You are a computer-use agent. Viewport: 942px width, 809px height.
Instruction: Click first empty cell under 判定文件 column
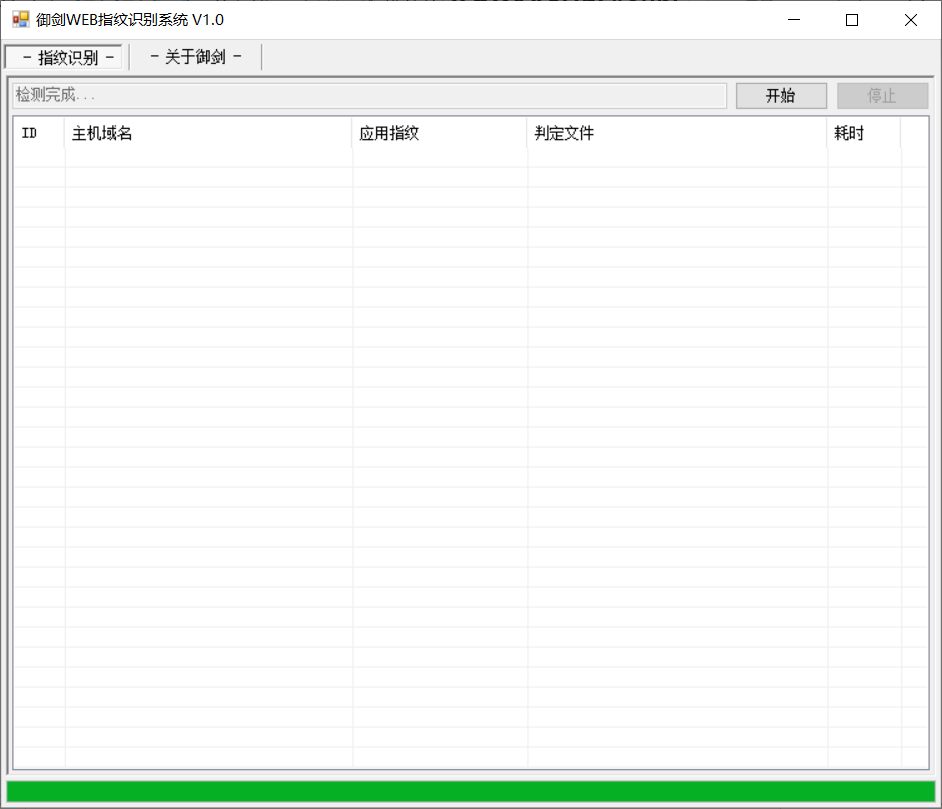tap(676, 158)
